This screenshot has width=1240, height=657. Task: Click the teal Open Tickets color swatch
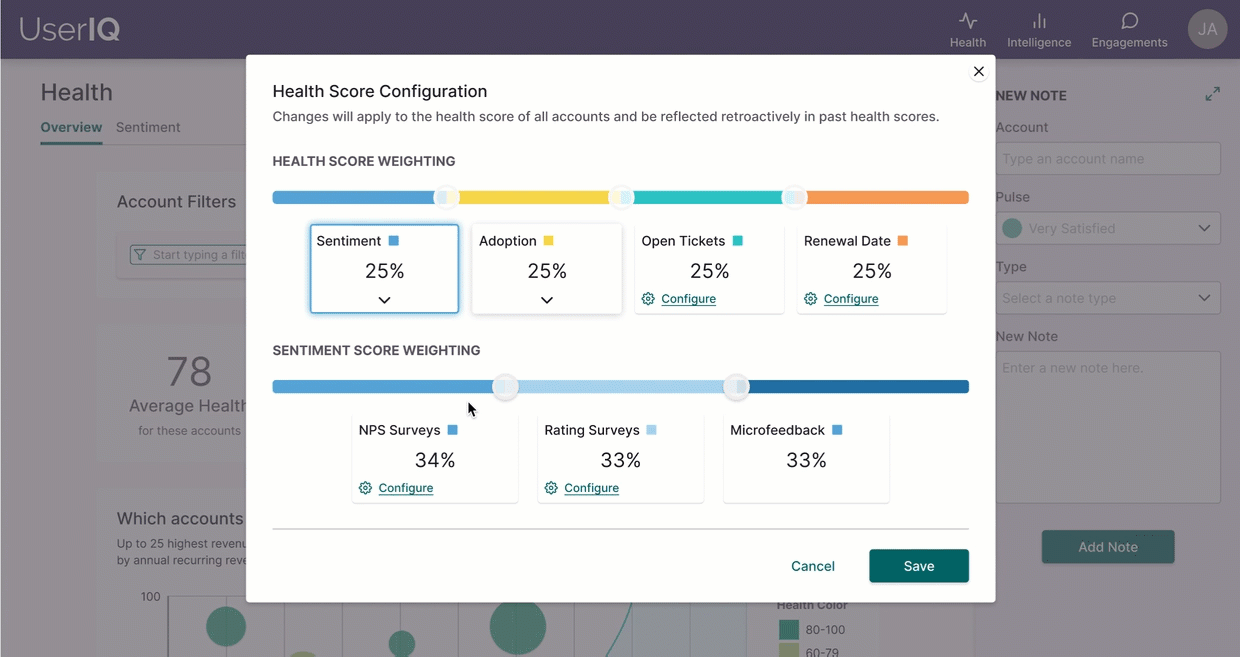click(738, 241)
